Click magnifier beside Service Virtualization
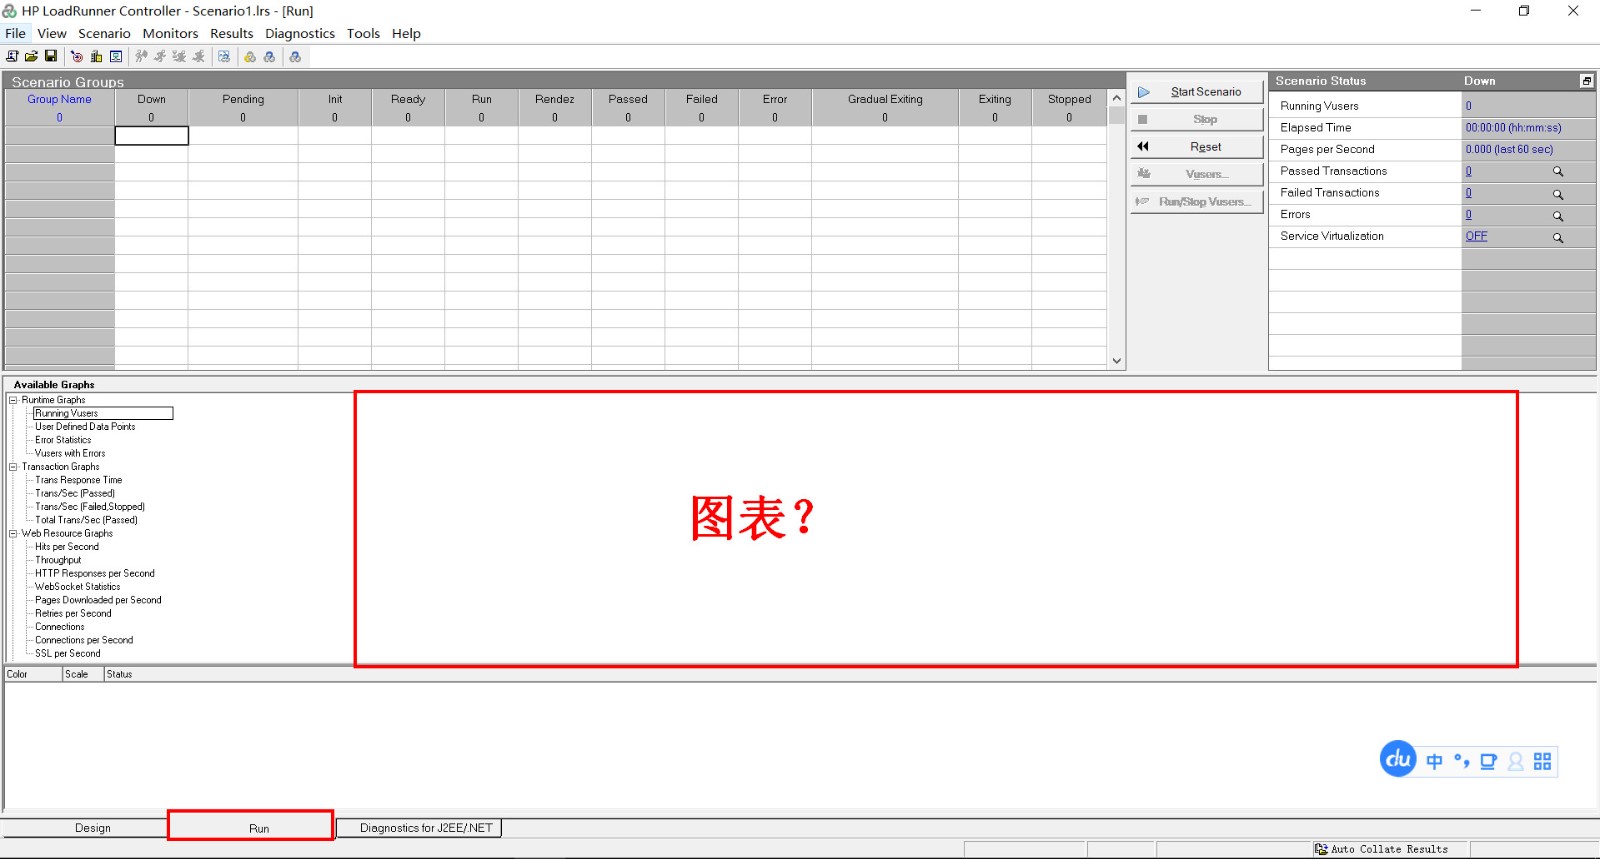 coord(1557,238)
